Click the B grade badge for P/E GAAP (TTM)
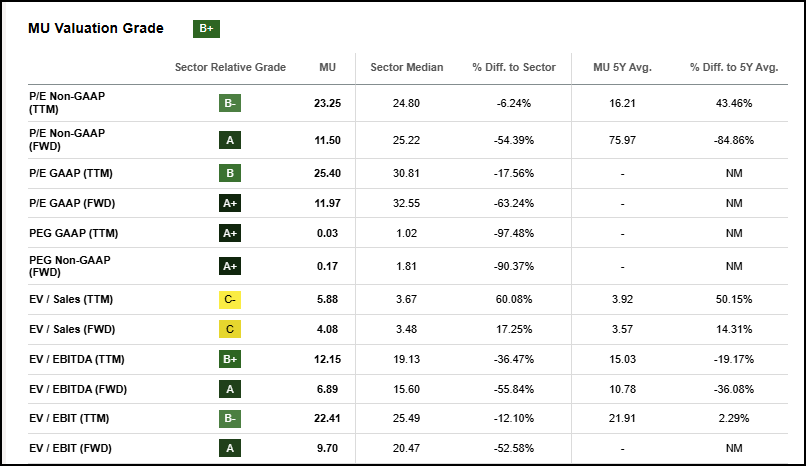Viewport: 806px width, 466px height. 230,173
